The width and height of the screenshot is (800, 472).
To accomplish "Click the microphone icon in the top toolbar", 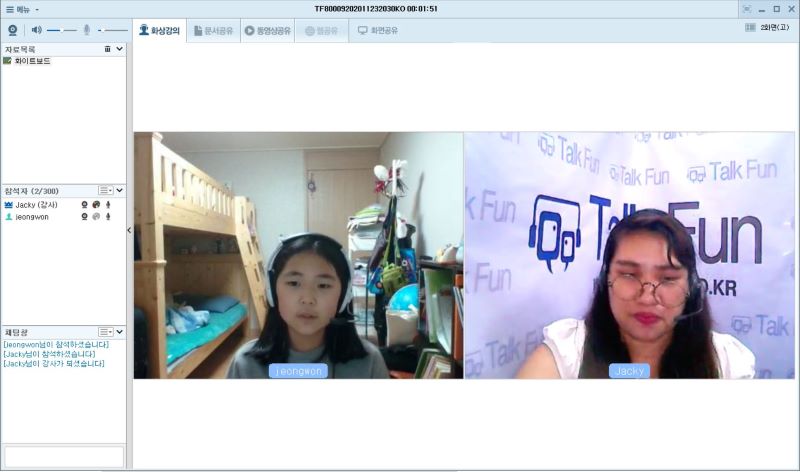I will 87,30.
